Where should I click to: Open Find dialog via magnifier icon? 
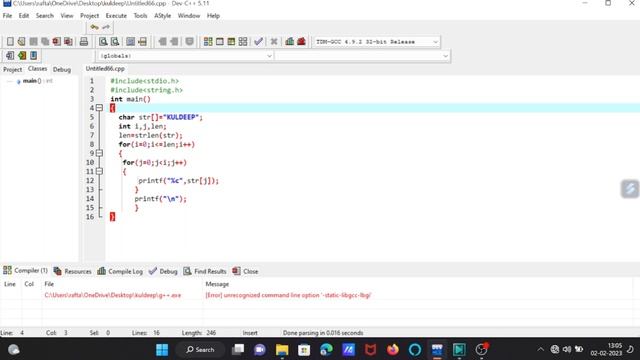[x=103, y=42]
